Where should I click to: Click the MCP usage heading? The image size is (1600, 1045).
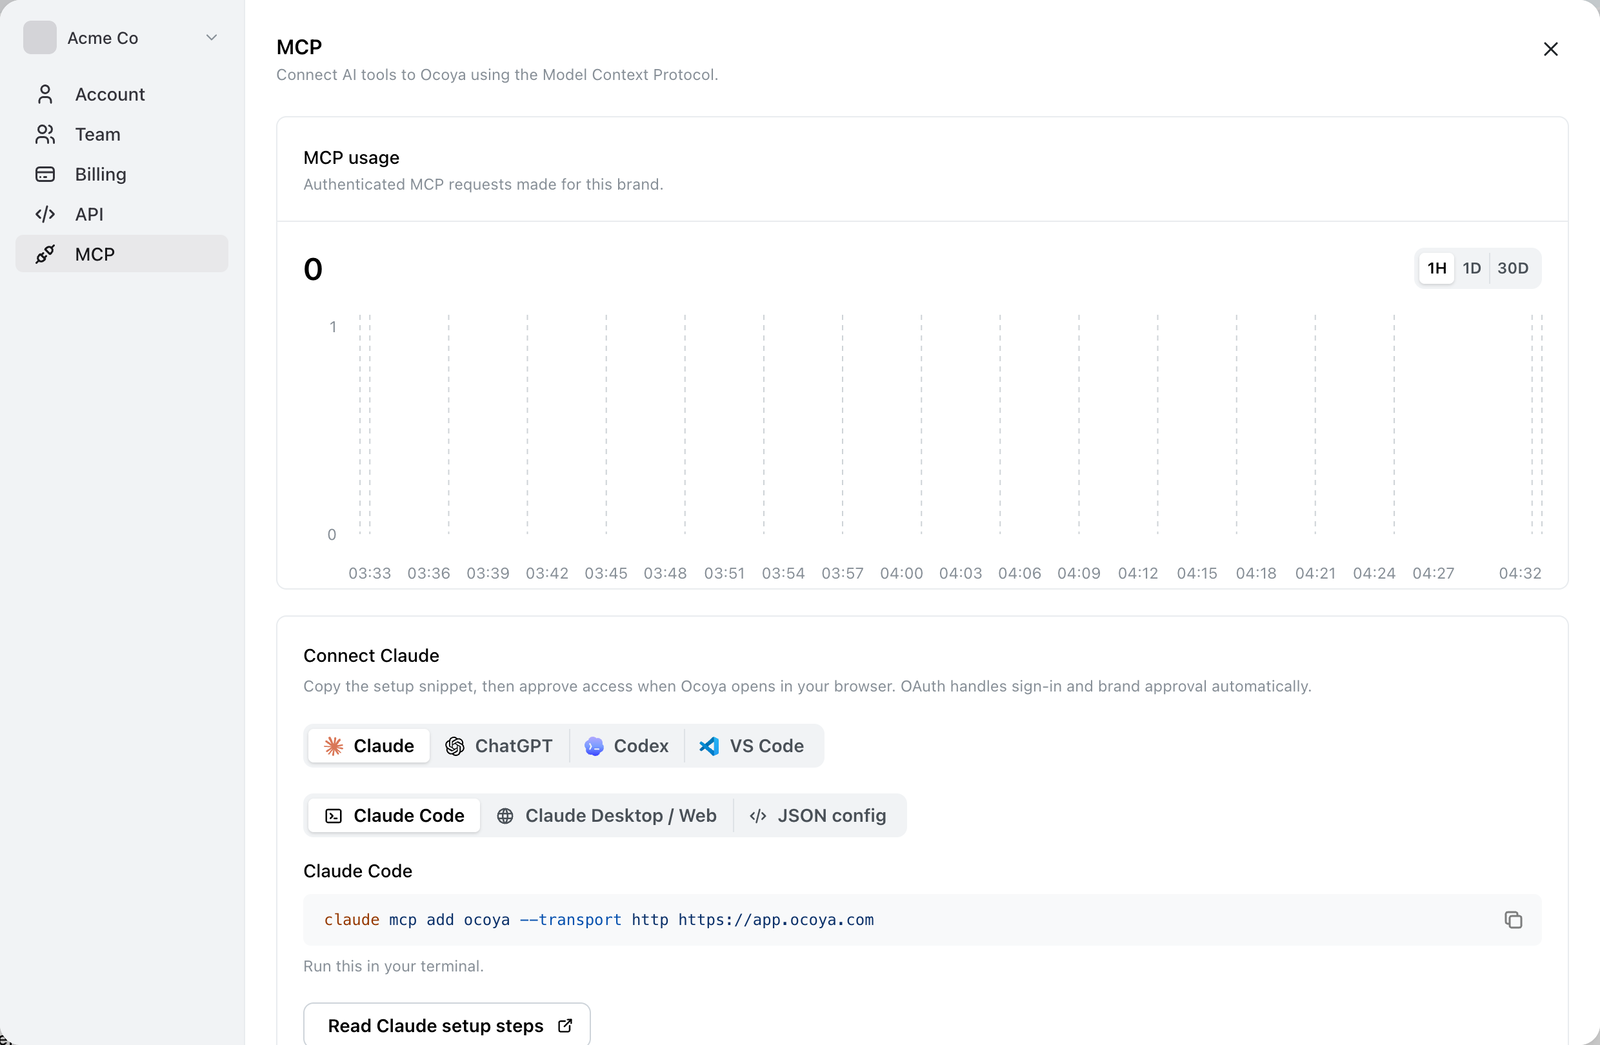(x=351, y=158)
